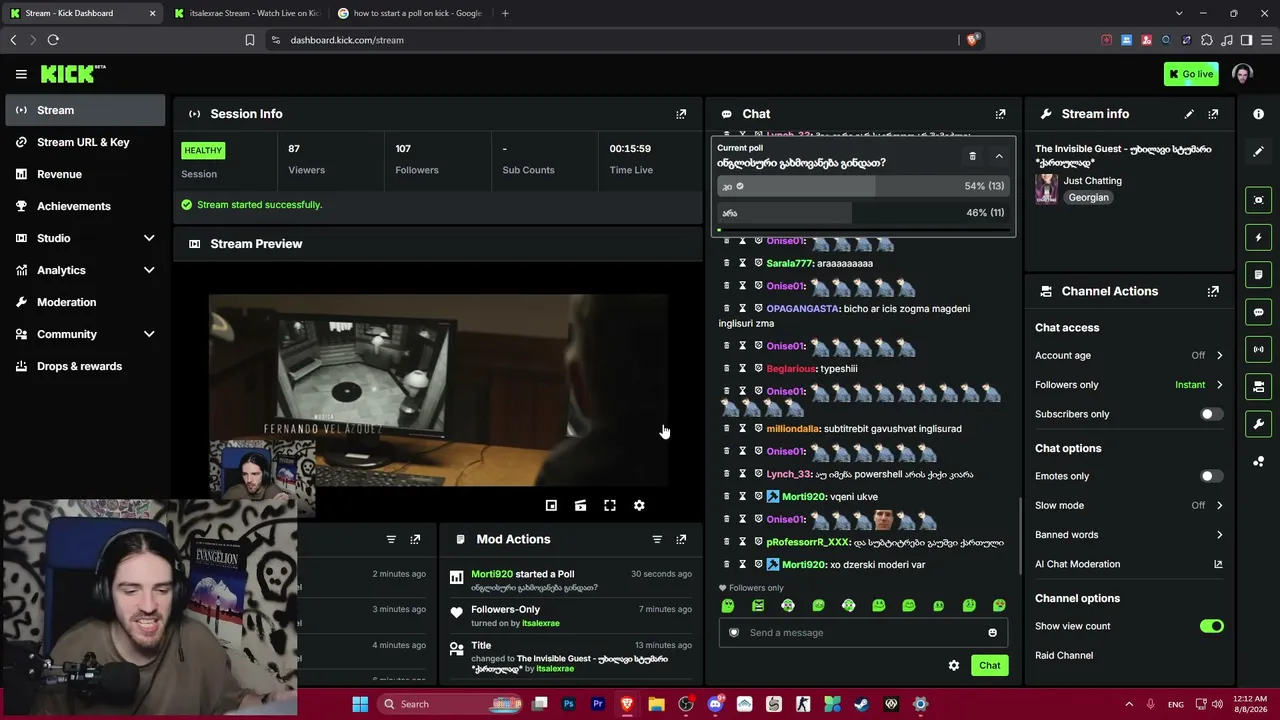The image size is (1280, 720).
Task: Open Account age options chevron
Action: tap(1219, 355)
